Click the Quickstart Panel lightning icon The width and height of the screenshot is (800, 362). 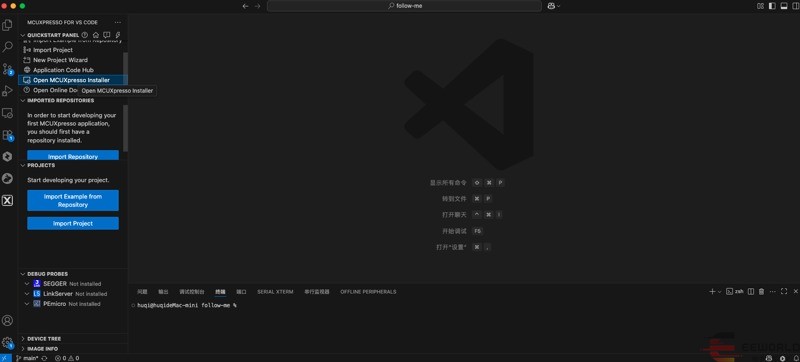[118, 35]
